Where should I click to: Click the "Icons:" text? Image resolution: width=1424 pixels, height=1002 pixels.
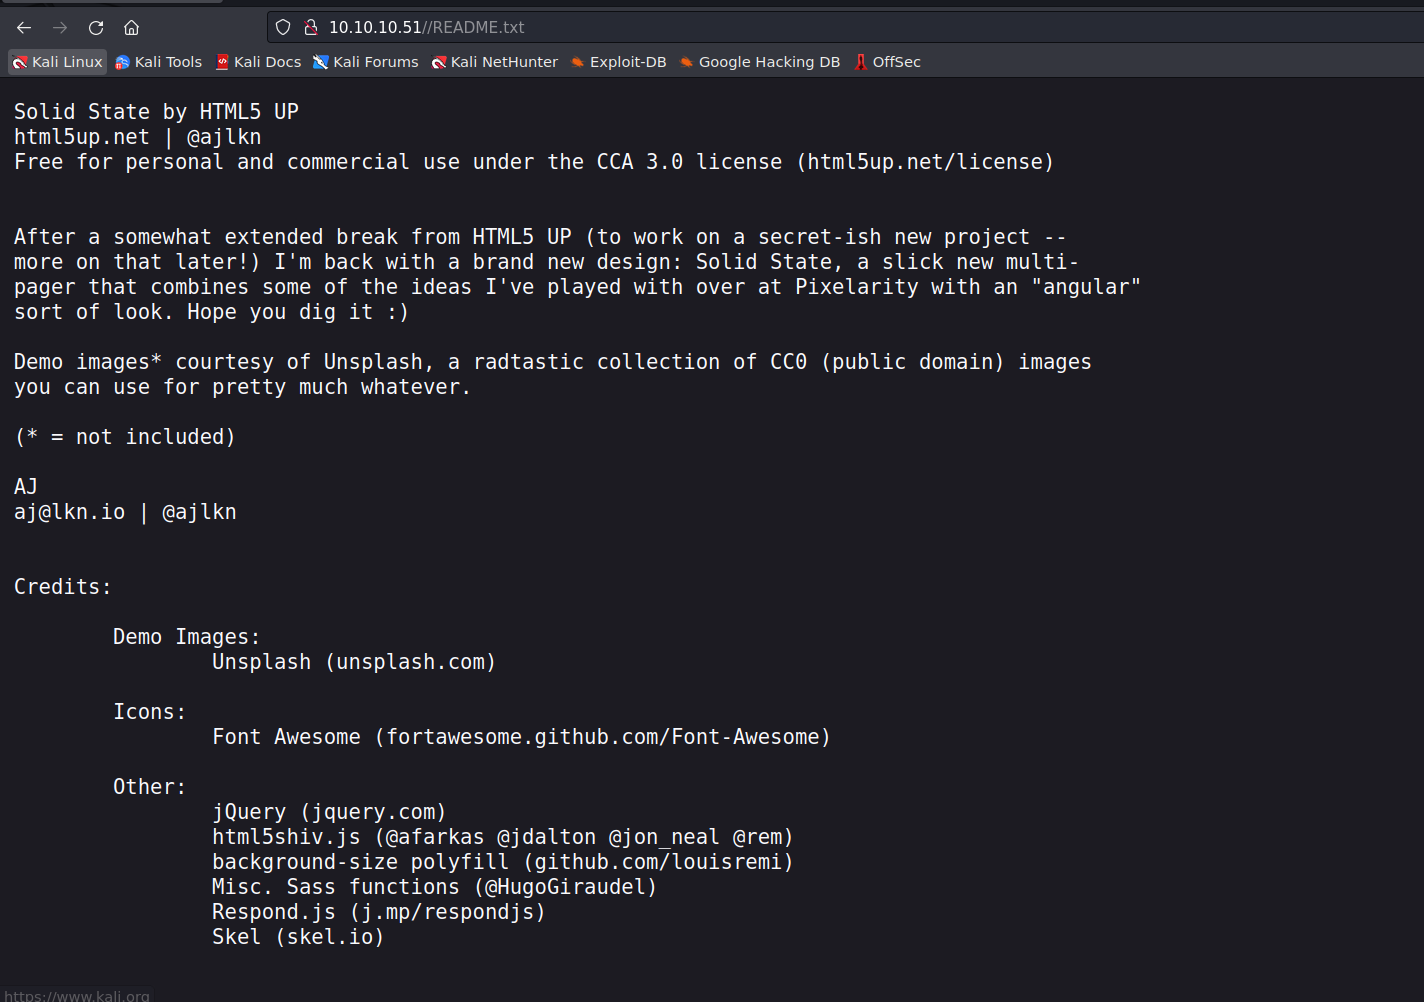150,712
